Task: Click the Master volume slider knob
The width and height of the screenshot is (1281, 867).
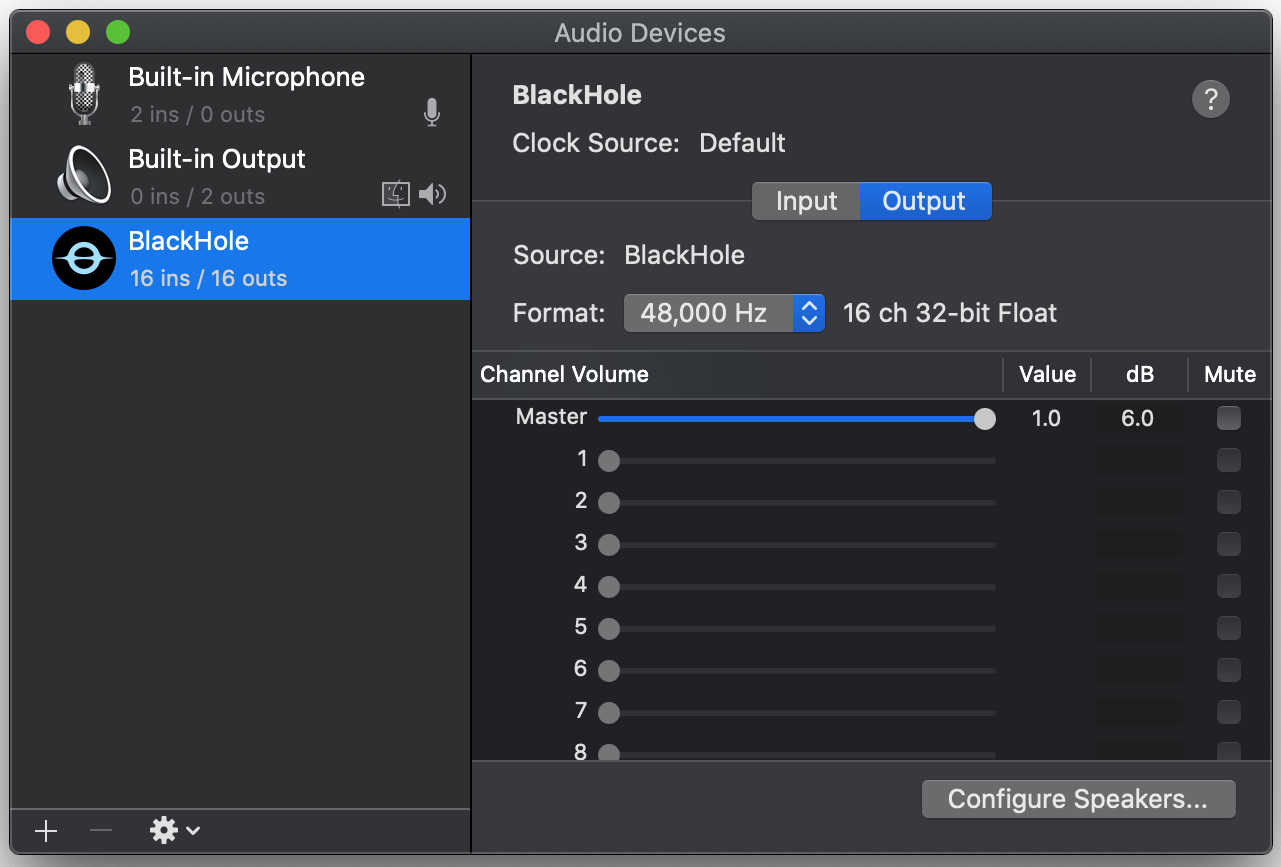Action: [985, 419]
